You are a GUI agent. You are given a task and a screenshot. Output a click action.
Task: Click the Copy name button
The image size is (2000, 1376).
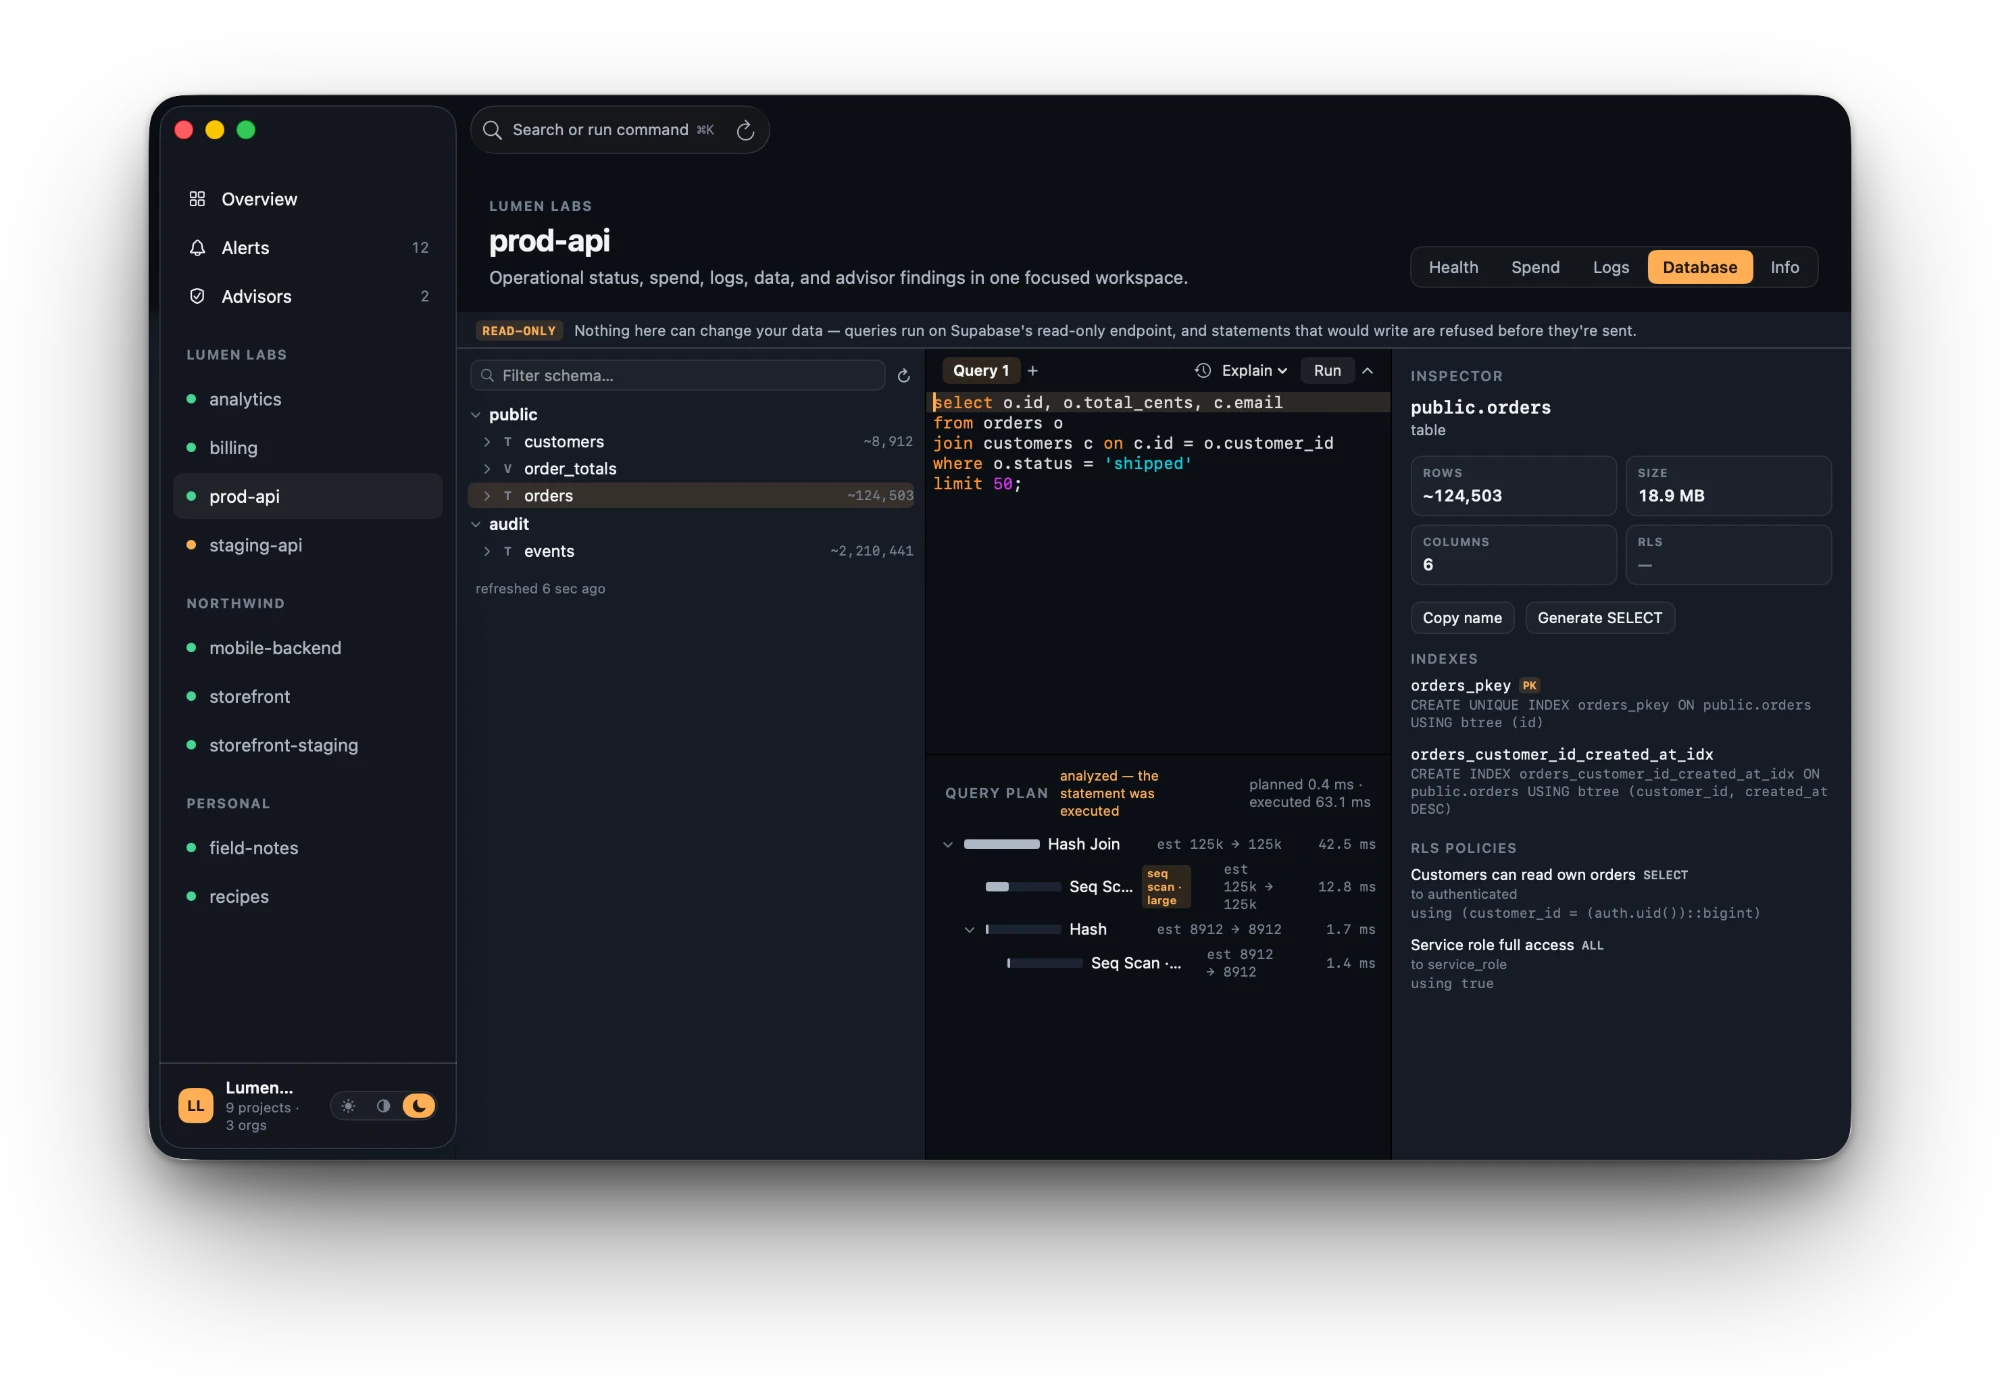[1462, 618]
